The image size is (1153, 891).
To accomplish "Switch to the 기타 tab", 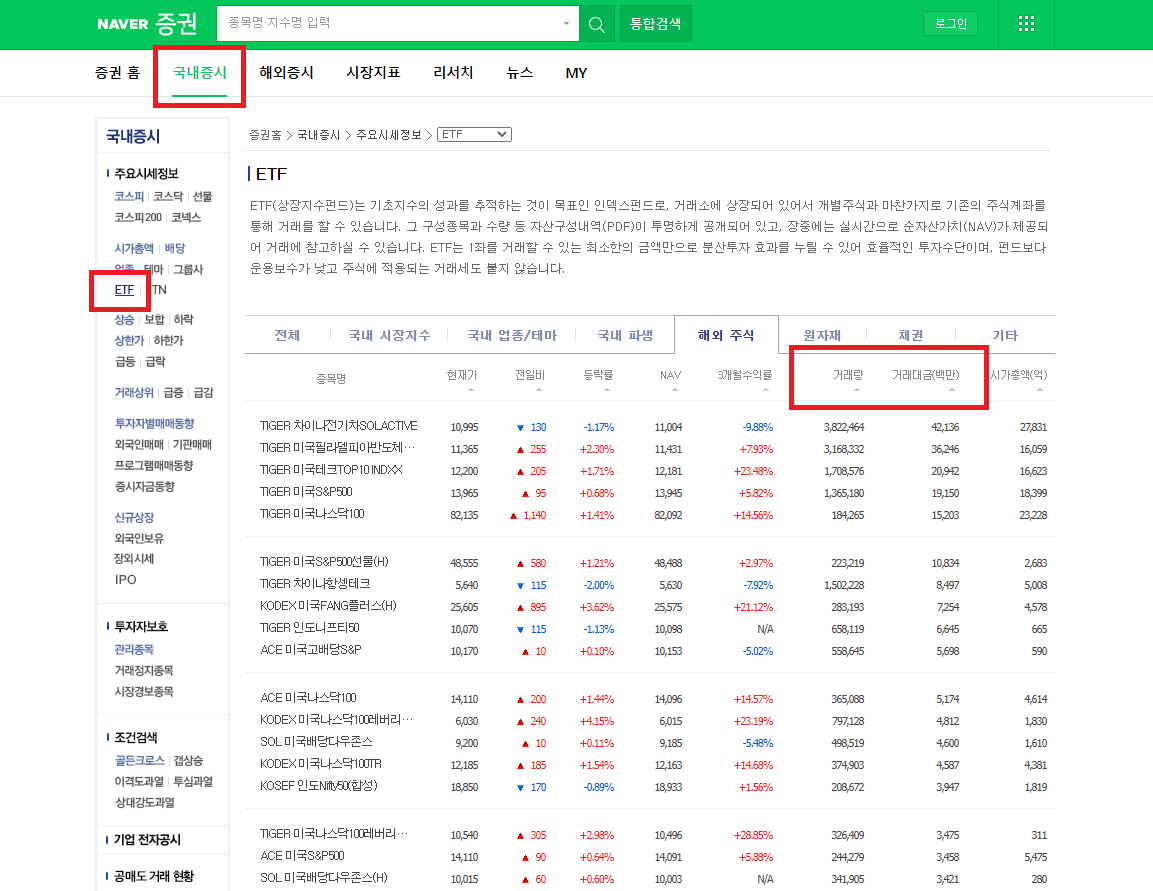I will [x=1004, y=335].
